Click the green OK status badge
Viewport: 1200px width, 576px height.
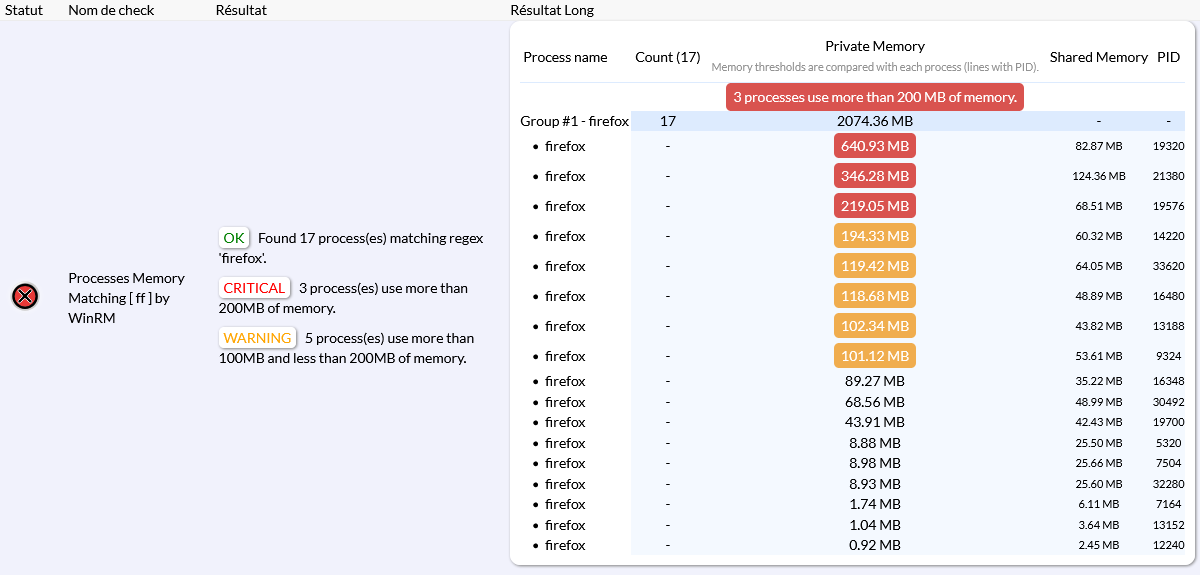(234, 238)
